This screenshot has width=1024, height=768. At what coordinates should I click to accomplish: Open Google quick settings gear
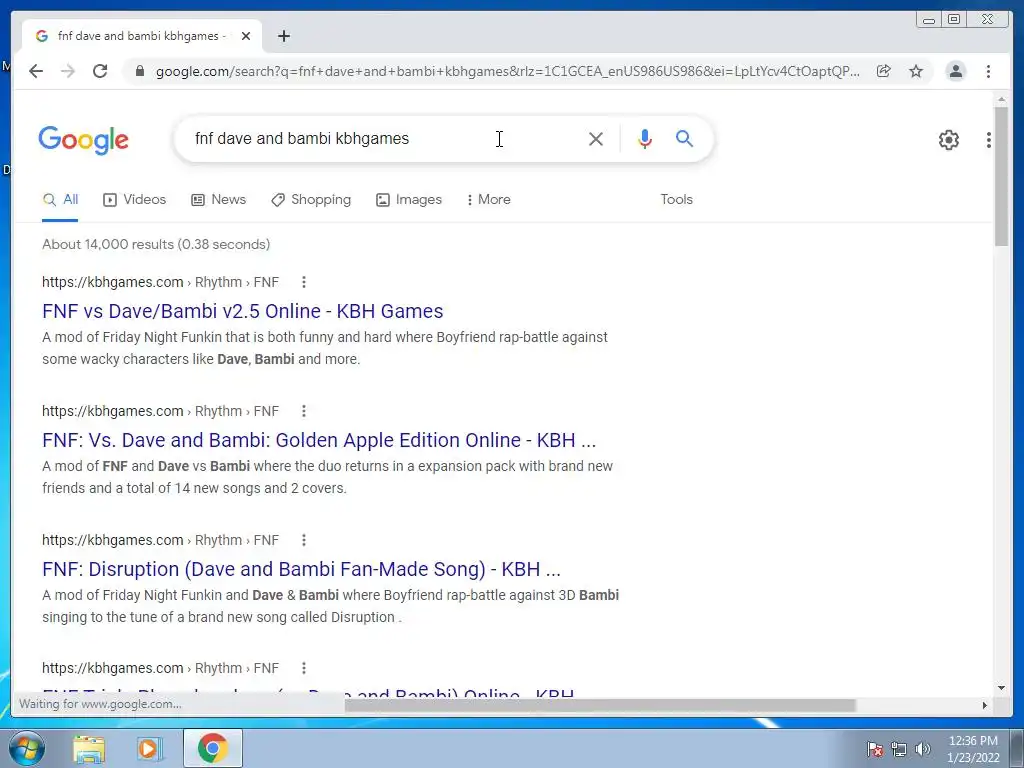949,140
